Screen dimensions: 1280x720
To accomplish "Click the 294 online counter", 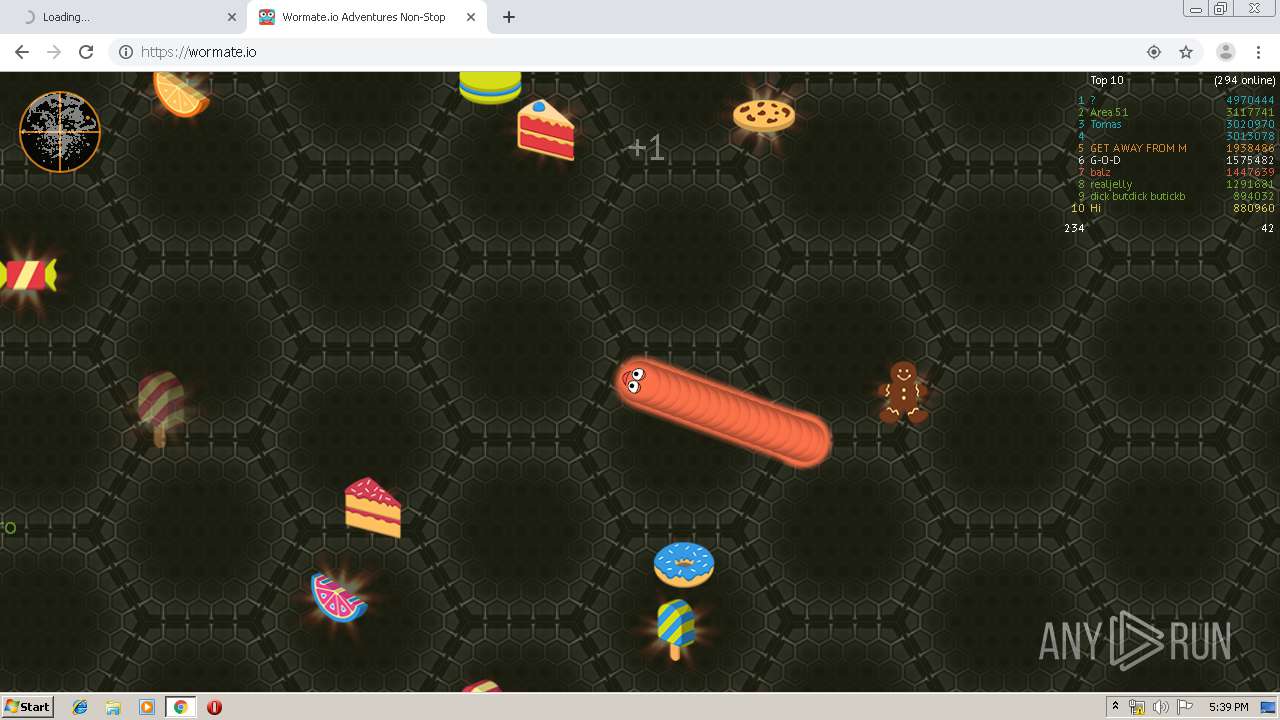I will pyautogui.click(x=1245, y=80).
